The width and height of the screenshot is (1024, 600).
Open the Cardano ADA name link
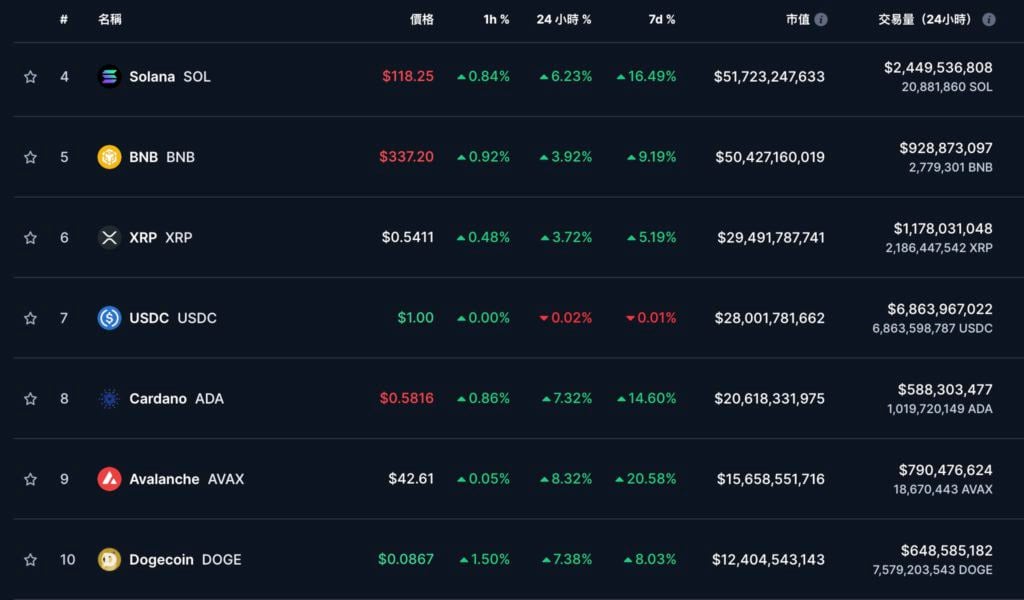click(176, 399)
